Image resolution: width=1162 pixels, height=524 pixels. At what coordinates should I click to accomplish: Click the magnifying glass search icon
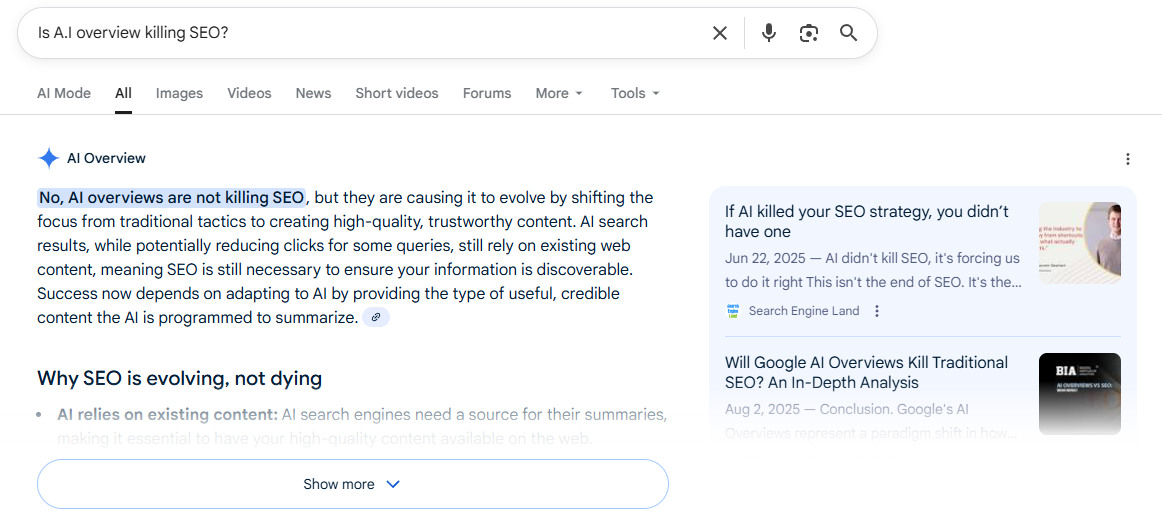click(x=848, y=33)
